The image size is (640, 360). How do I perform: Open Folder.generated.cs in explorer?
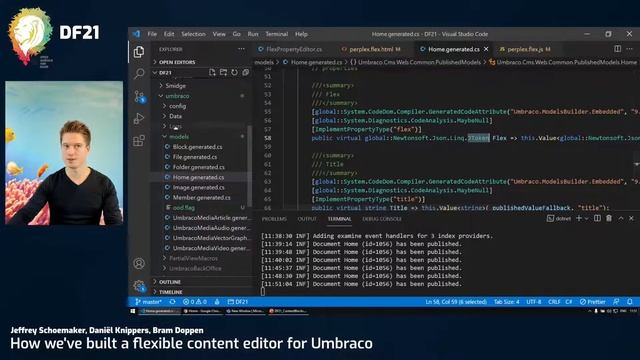pos(198,167)
